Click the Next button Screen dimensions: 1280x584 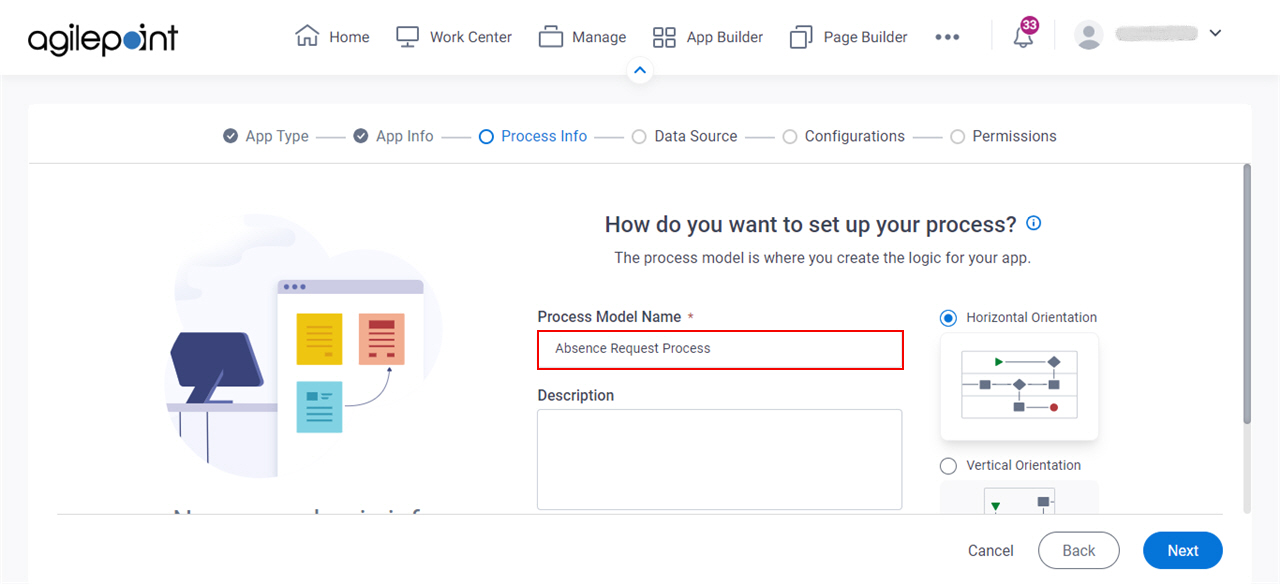[1183, 551]
